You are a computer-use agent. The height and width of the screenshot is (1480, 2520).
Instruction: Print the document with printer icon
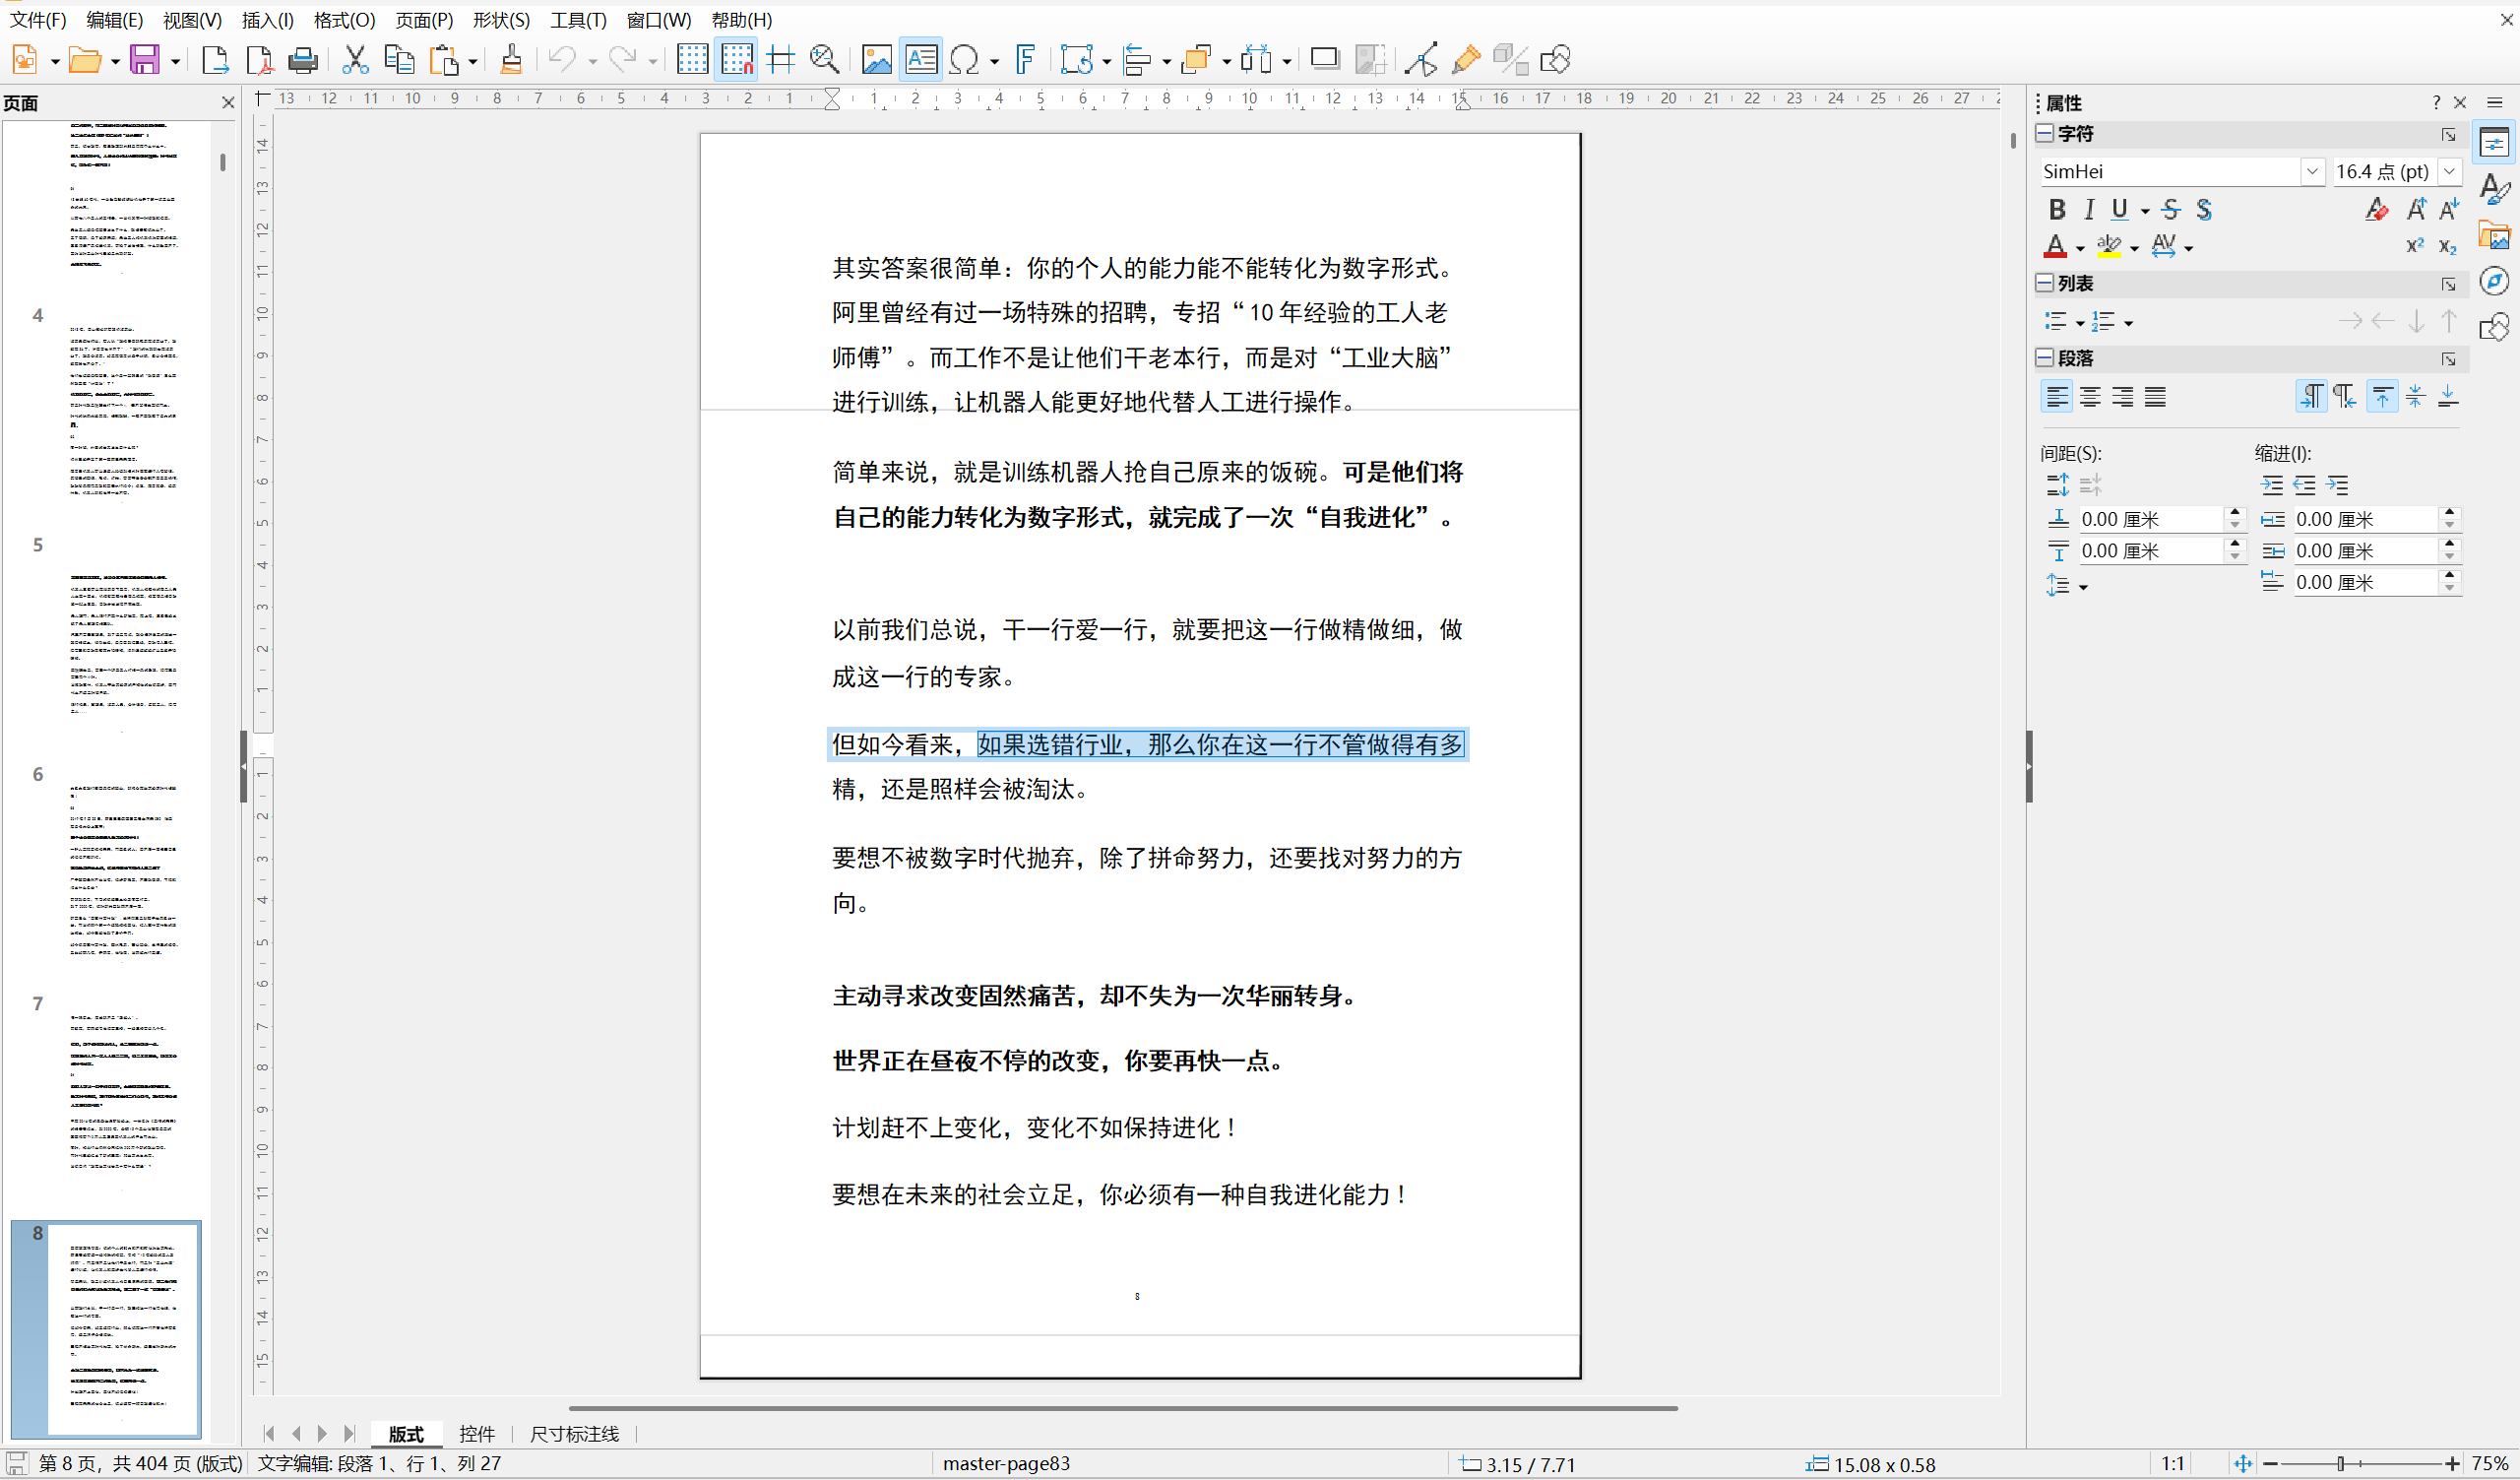[x=302, y=60]
